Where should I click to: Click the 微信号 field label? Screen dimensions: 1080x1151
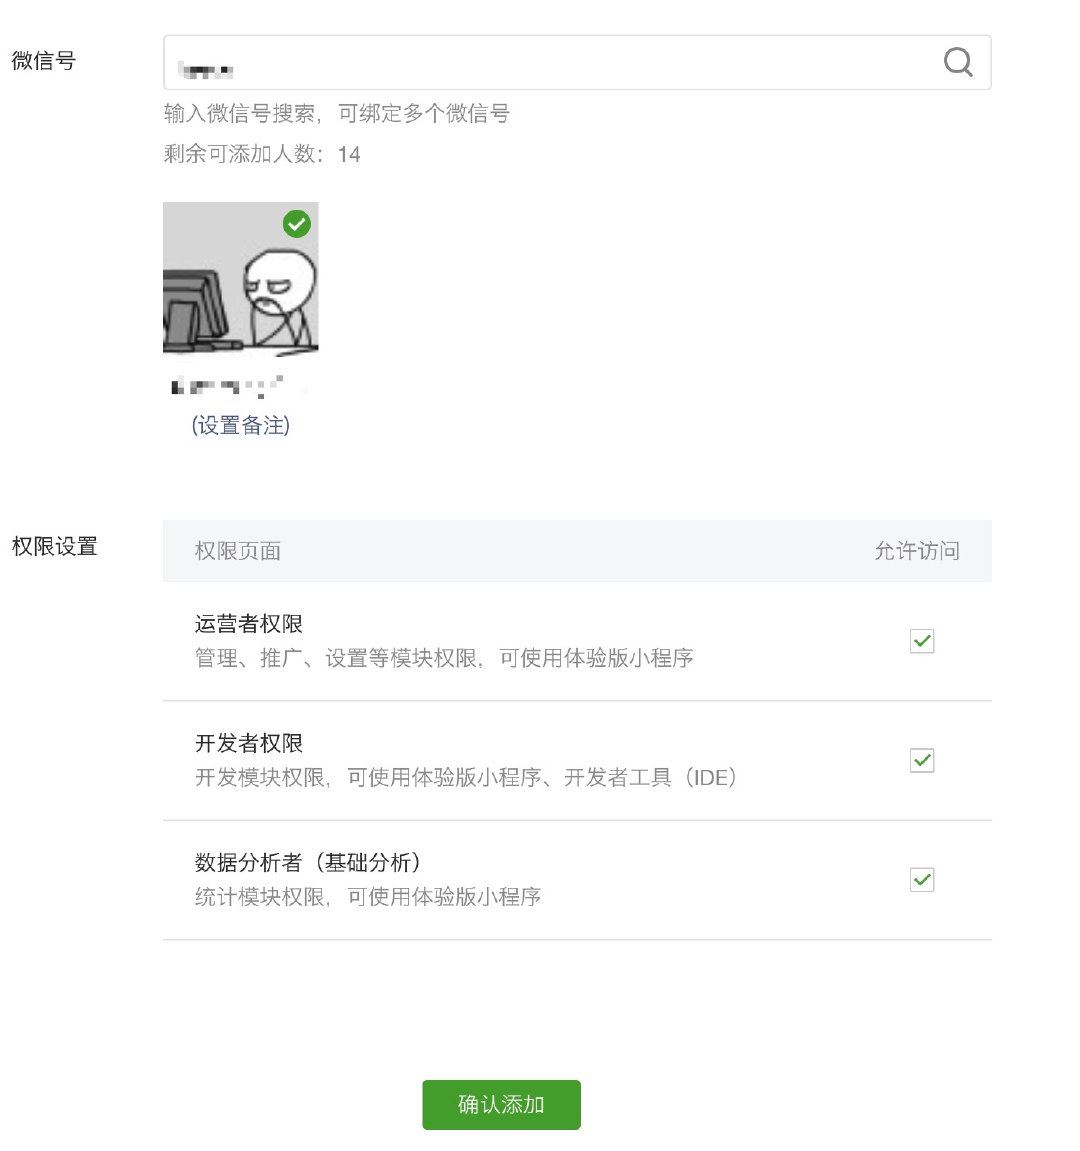tap(44, 61)
